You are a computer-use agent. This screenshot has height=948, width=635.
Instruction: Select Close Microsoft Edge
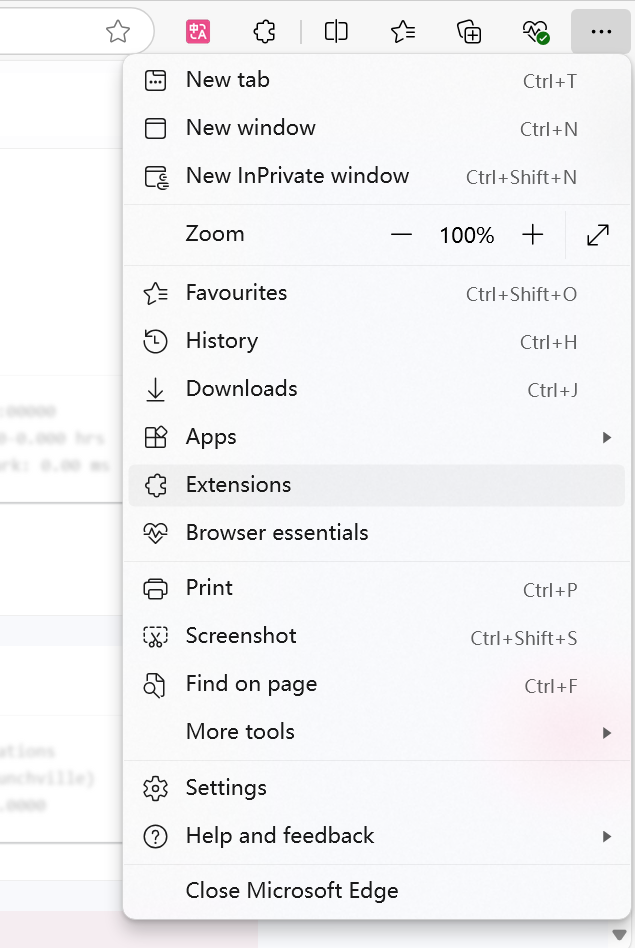click(292, 891)
